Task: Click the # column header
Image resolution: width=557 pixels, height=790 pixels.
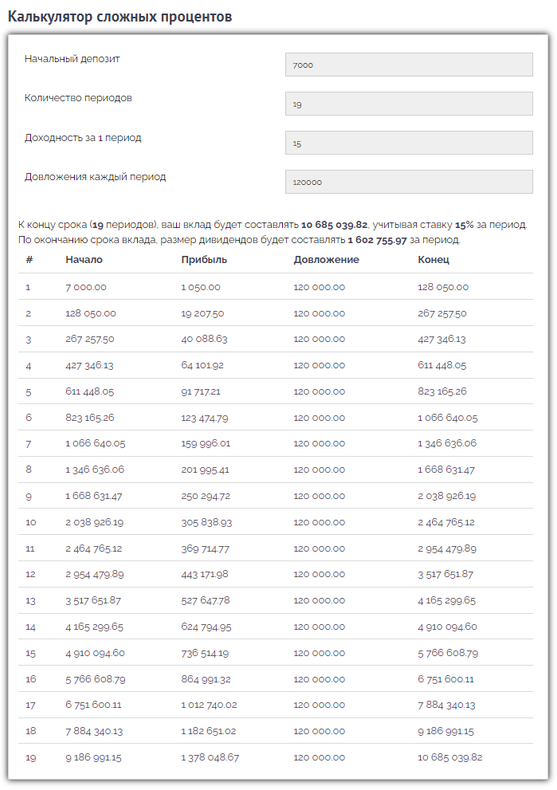Action: 29,260
